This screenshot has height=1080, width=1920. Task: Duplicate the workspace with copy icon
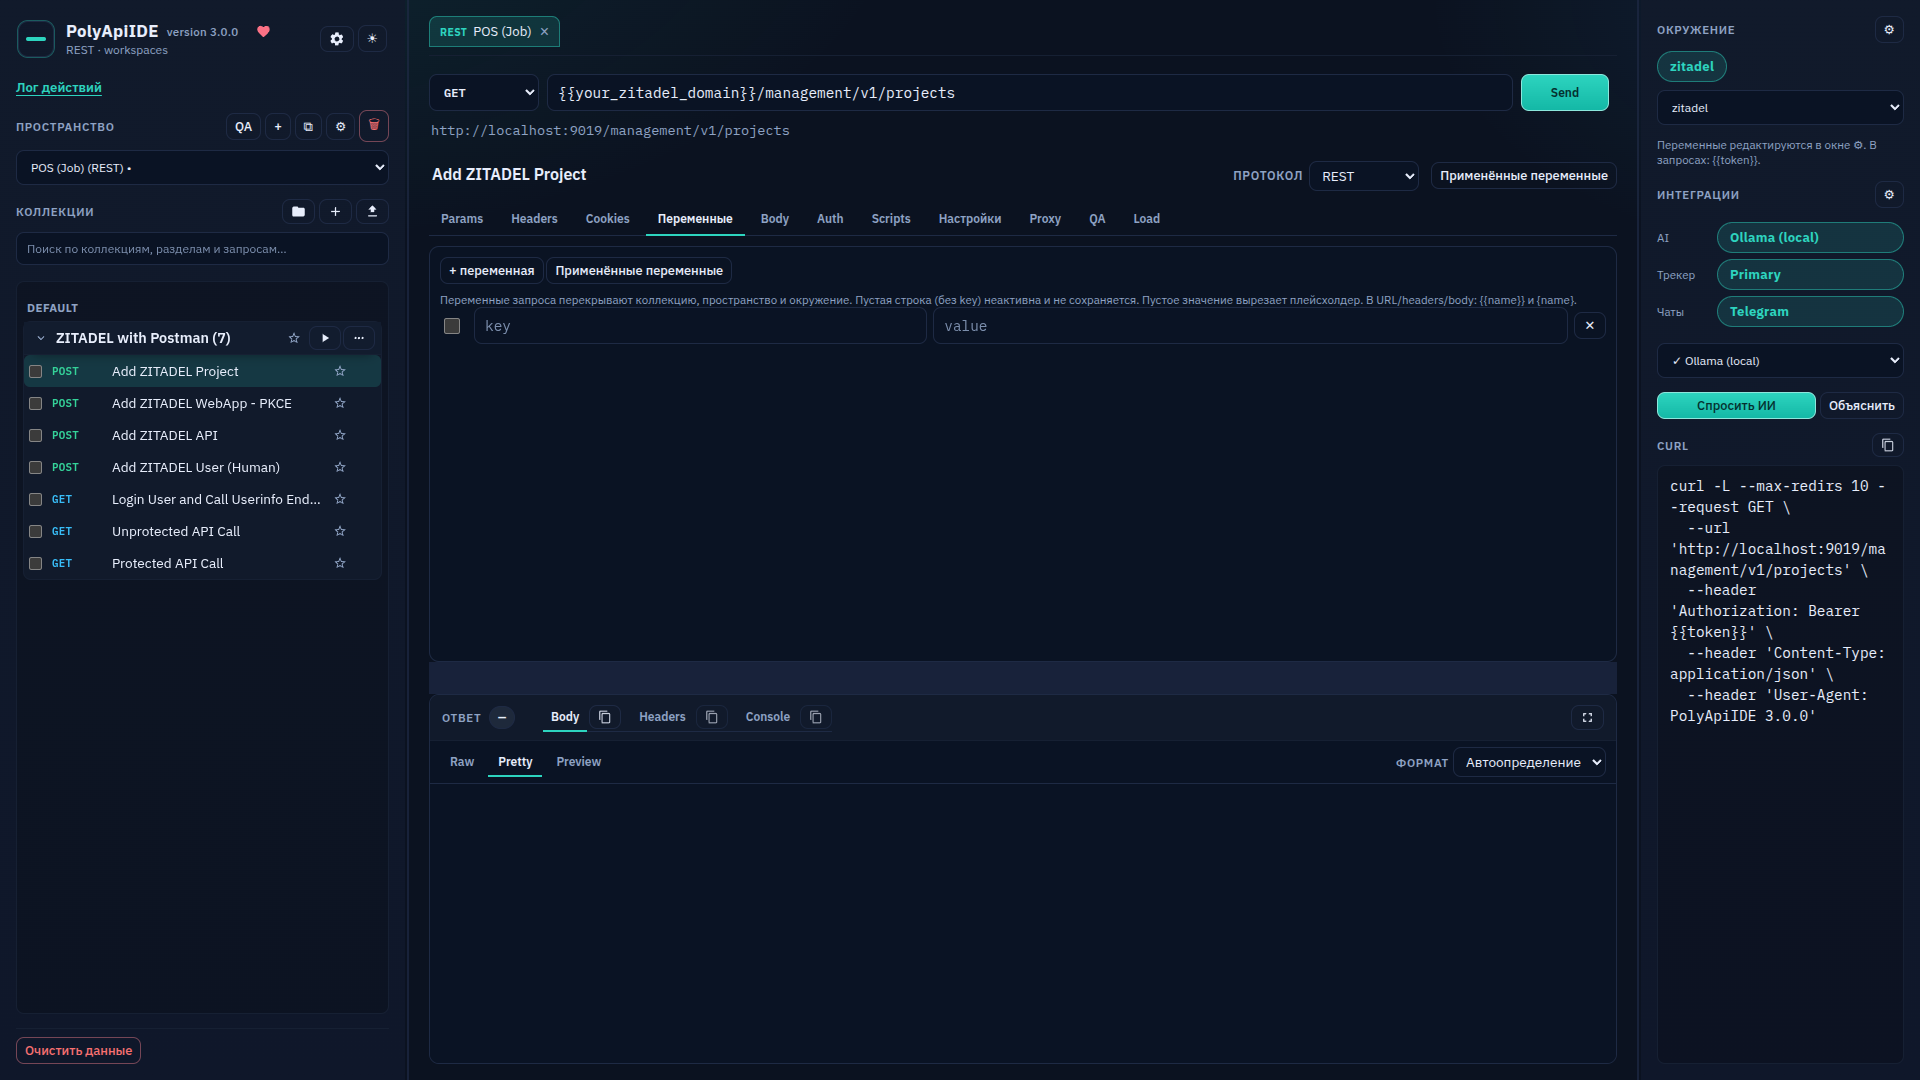point(308,127)
